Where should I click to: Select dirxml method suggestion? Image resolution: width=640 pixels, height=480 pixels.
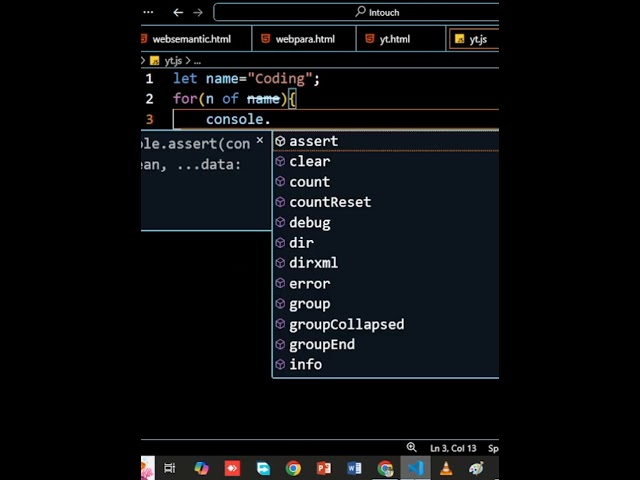[386, 263]
